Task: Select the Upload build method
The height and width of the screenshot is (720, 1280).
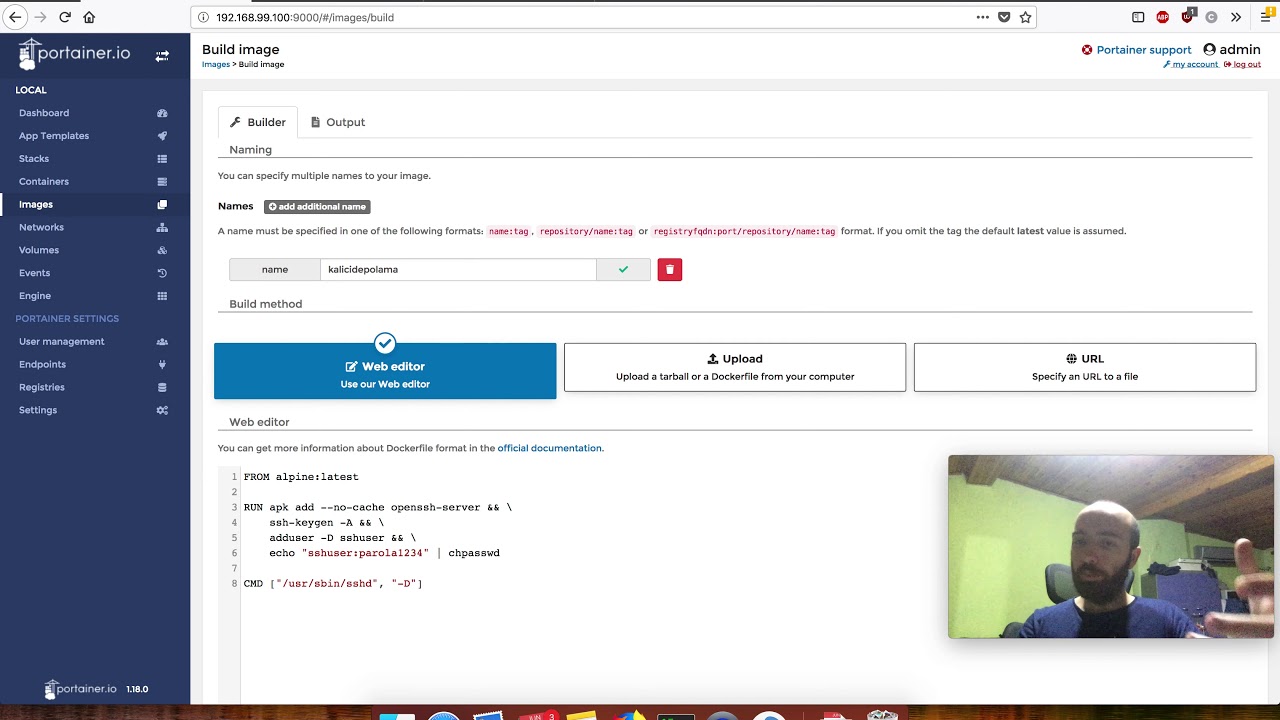Action: coord(735,367)
